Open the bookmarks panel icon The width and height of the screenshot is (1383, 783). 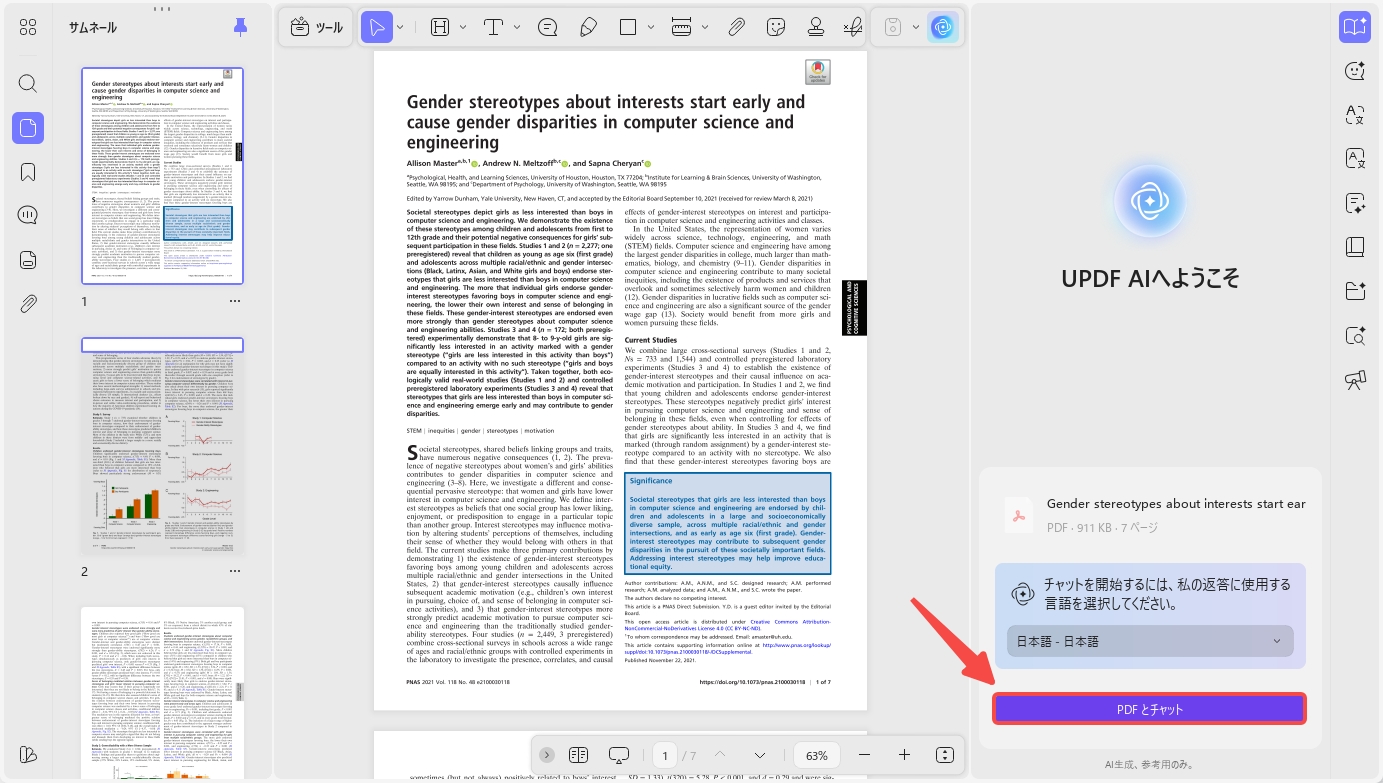[28, 172]
